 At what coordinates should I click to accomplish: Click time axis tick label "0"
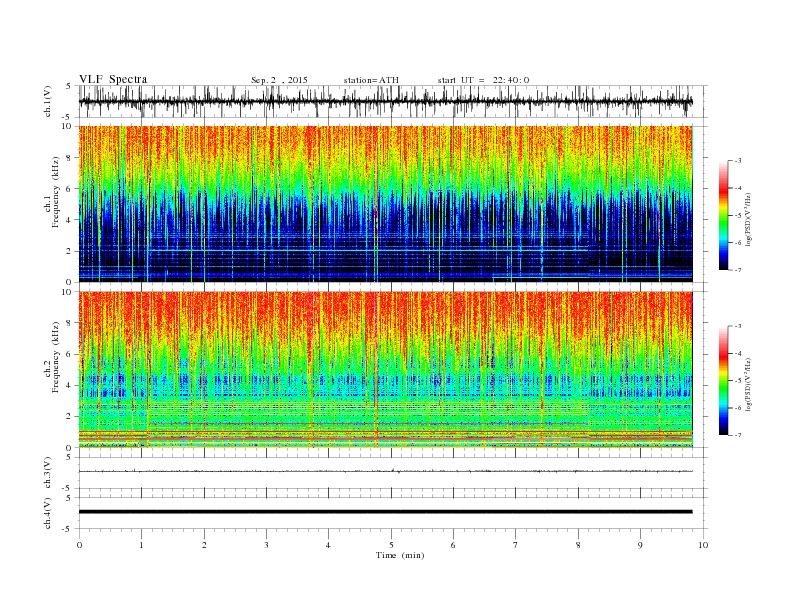[79, 545]
